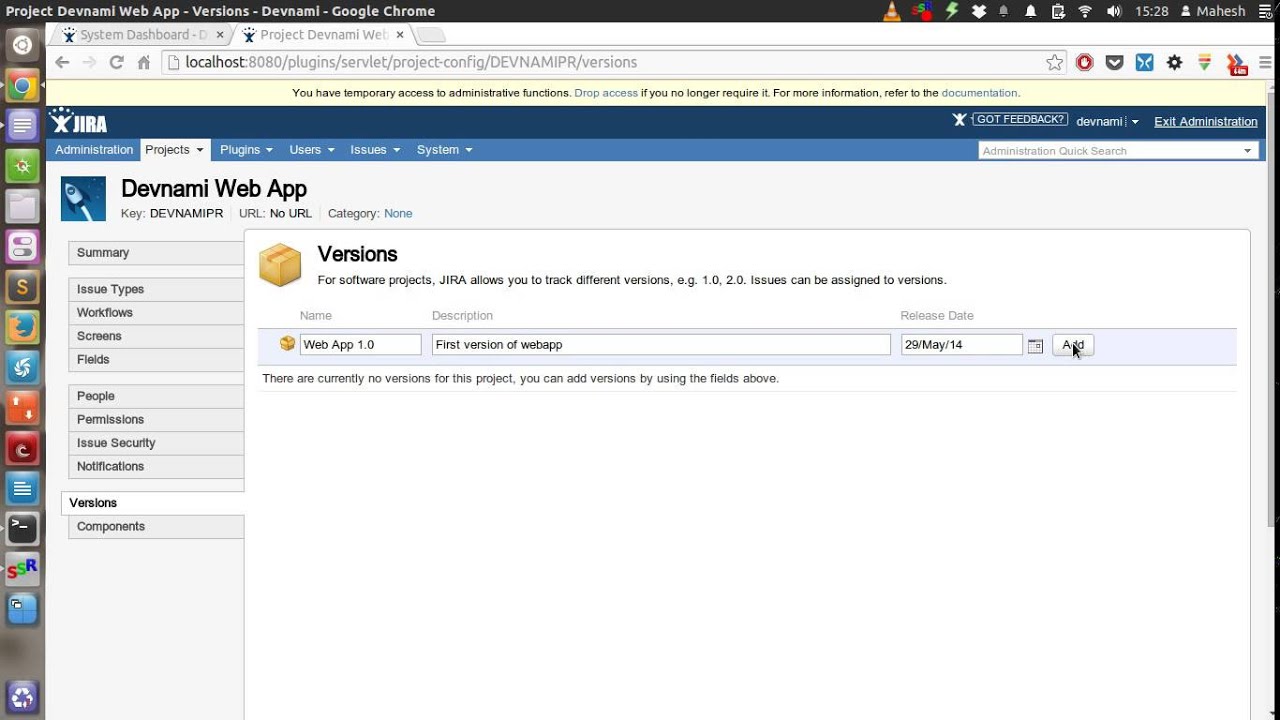This screenshot has height=720, width=1280.
Task: Click the VLC cone tray icon
Action: (x=893, y=11)
